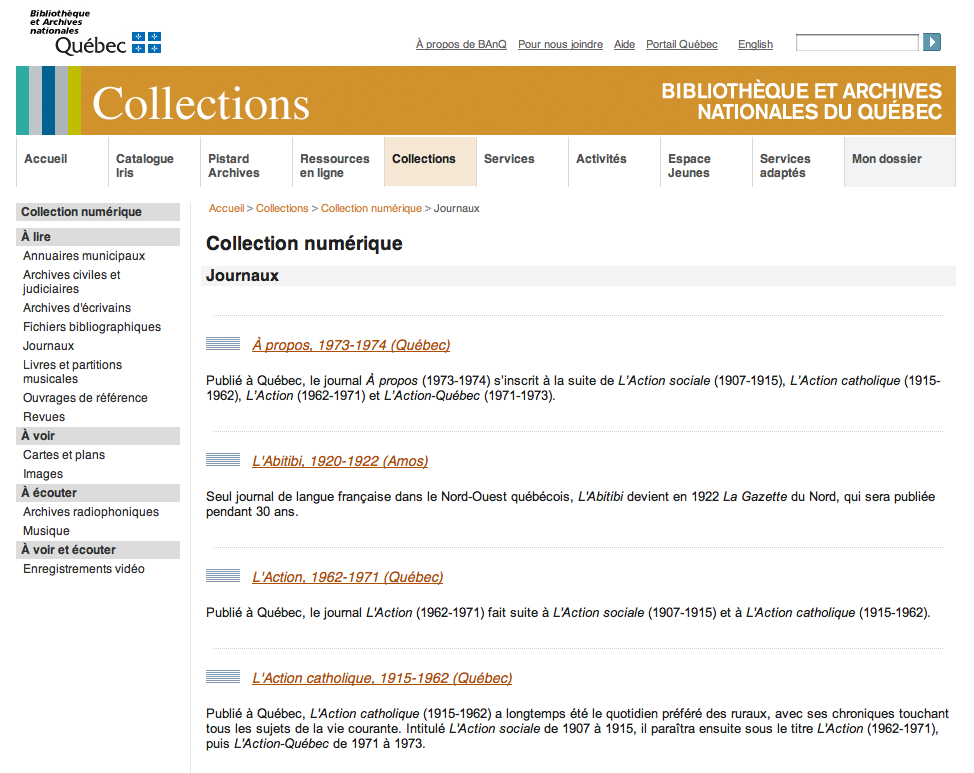Open Livres et partitions musicales in sidebar
The width and height of the screenshot is (974, 773).
click(x=72, y=372)
